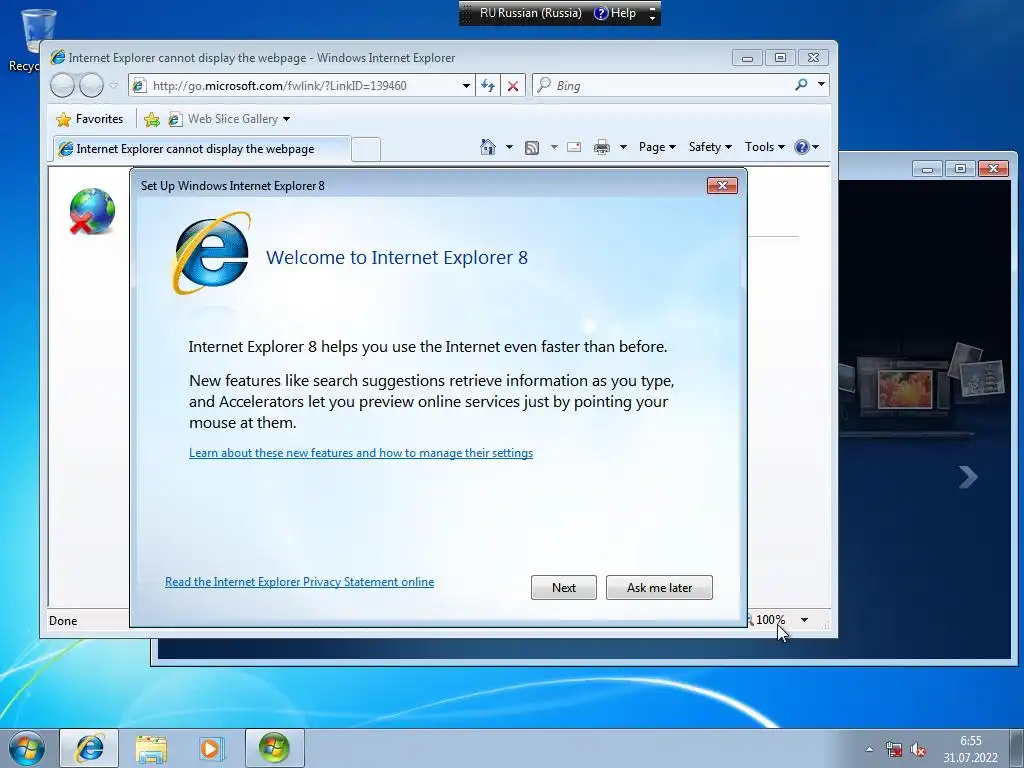The width and height of the screenshot is (1024, 768).
Task: Open a new blank tab
Action: [366, 150]
